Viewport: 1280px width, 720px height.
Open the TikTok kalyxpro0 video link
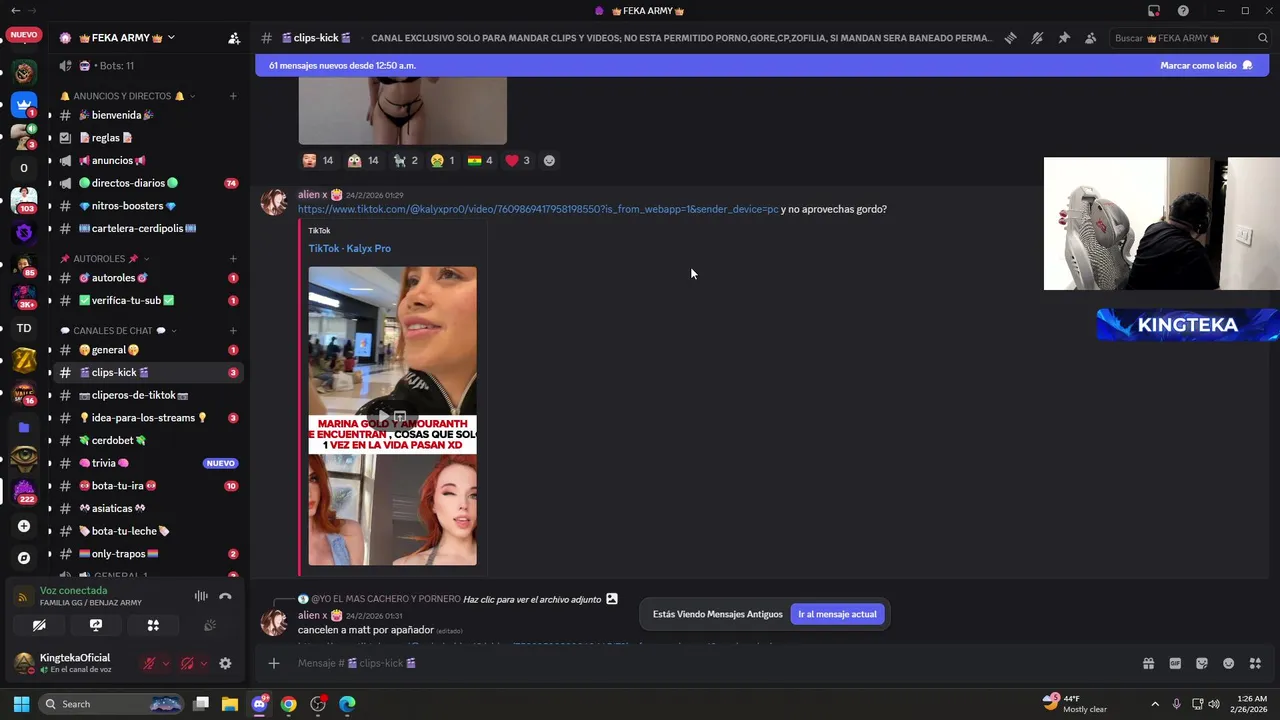pos(538,209)
